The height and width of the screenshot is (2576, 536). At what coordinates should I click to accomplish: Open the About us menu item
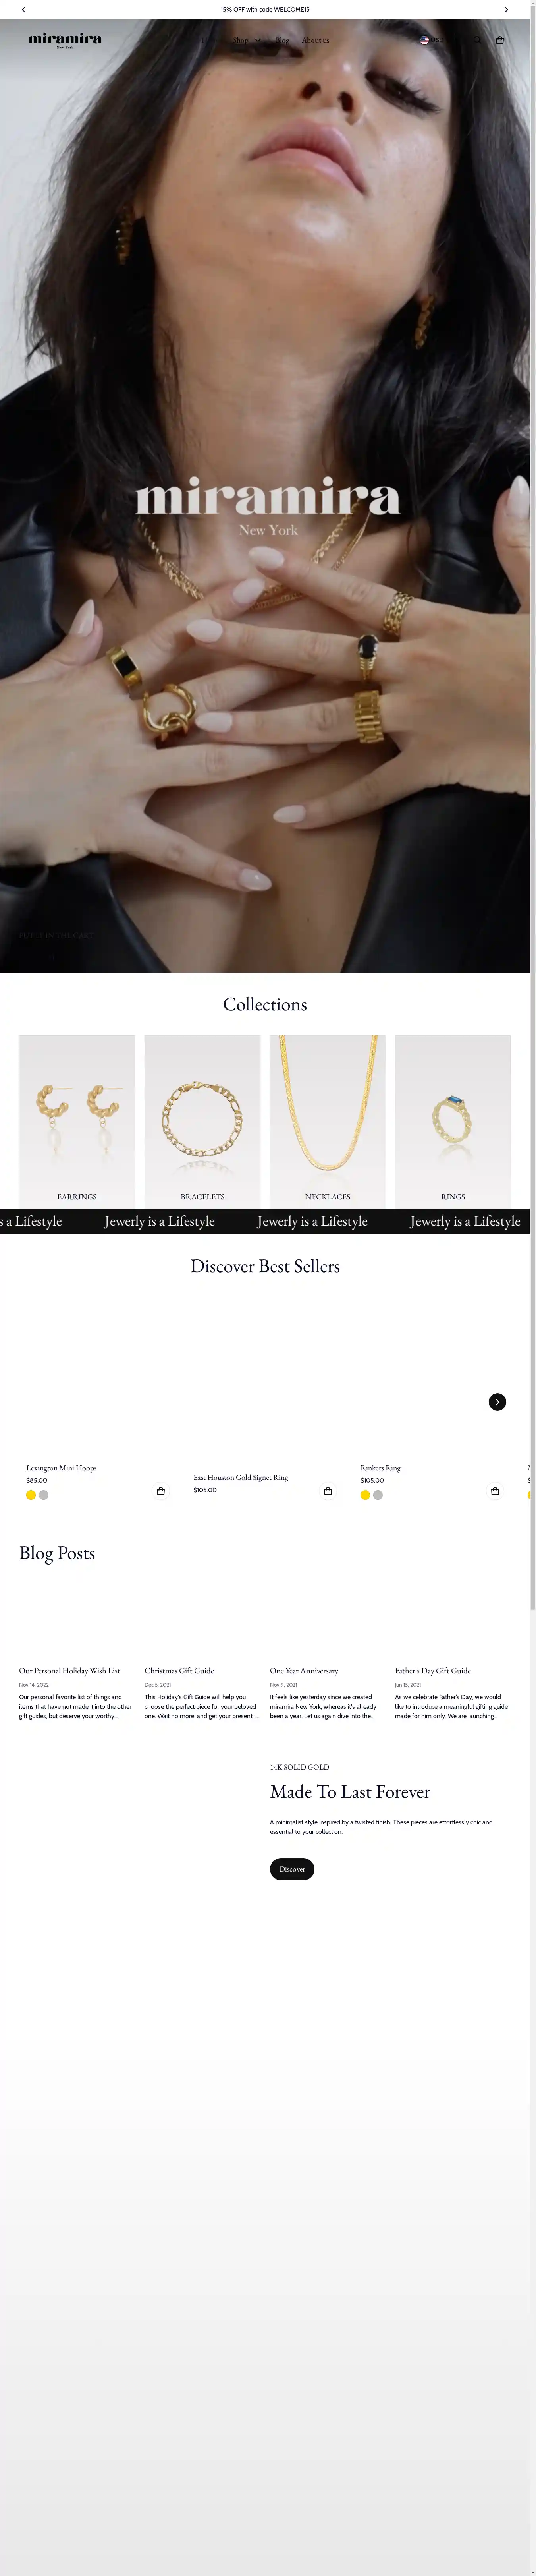316,40
